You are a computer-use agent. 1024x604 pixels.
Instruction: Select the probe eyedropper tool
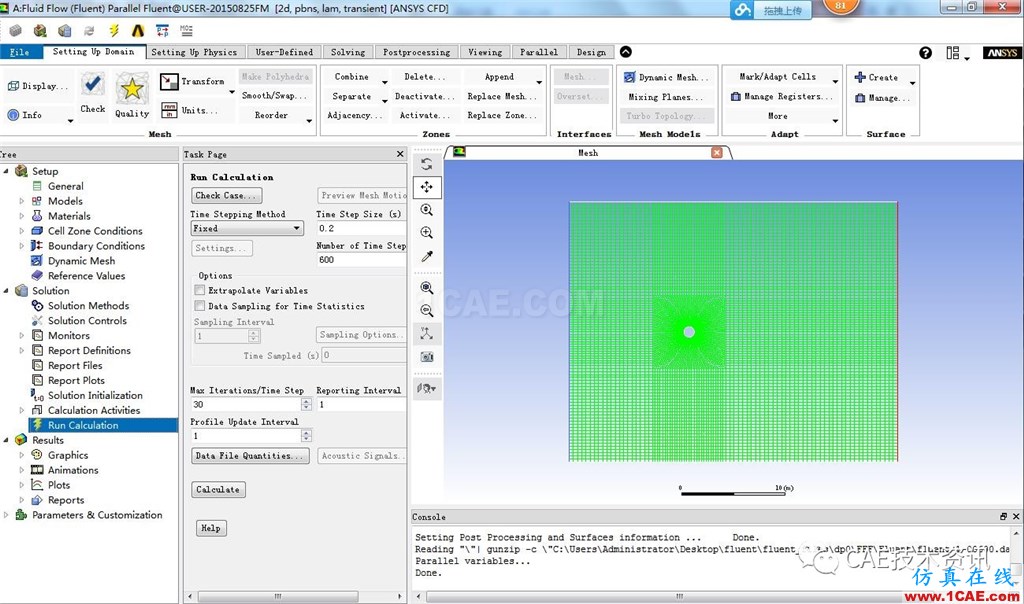pos(426,256)
